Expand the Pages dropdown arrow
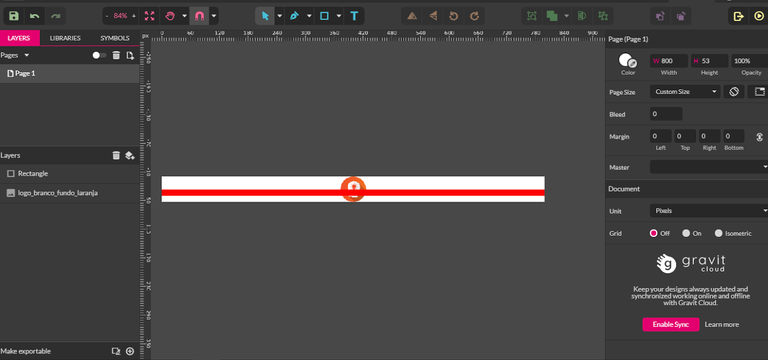Viewport: 768px width, 360px height. 27,55
